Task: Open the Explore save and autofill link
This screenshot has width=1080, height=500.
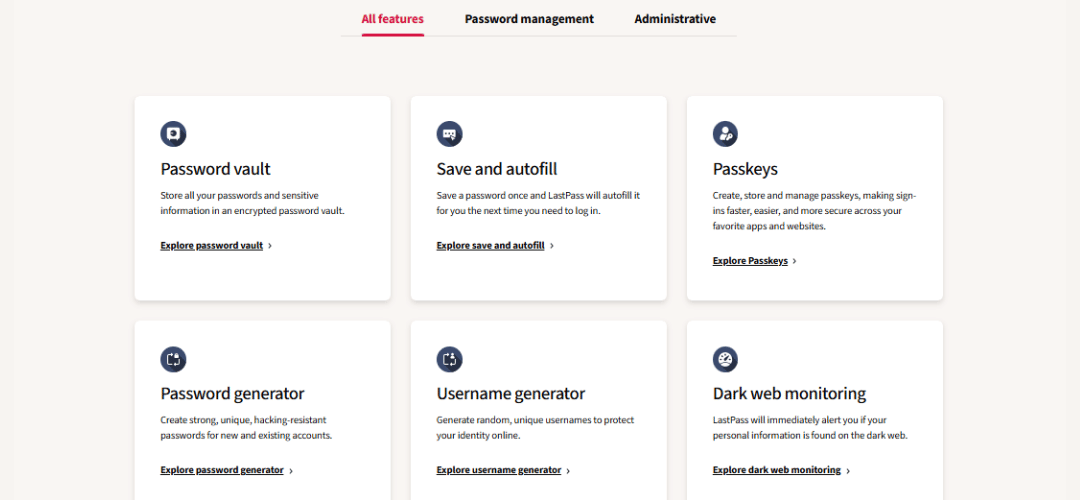Action: click(x=490, y=245)
